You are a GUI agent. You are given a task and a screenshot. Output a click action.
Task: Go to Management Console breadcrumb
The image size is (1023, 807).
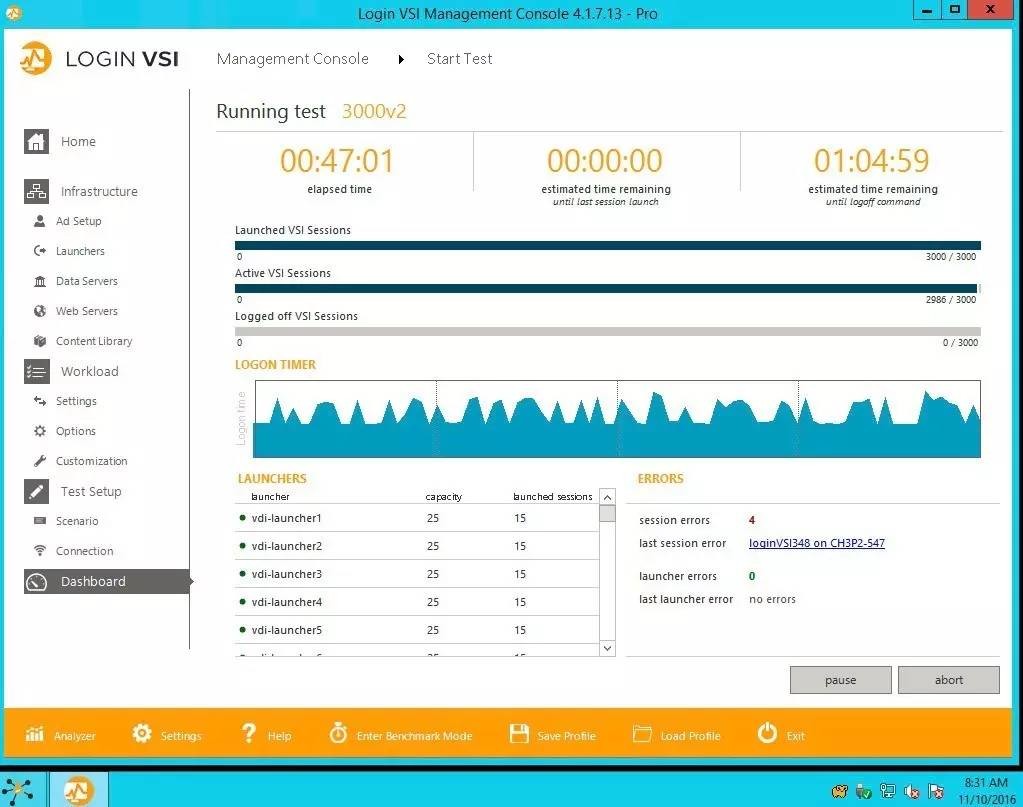pos(292,59)
